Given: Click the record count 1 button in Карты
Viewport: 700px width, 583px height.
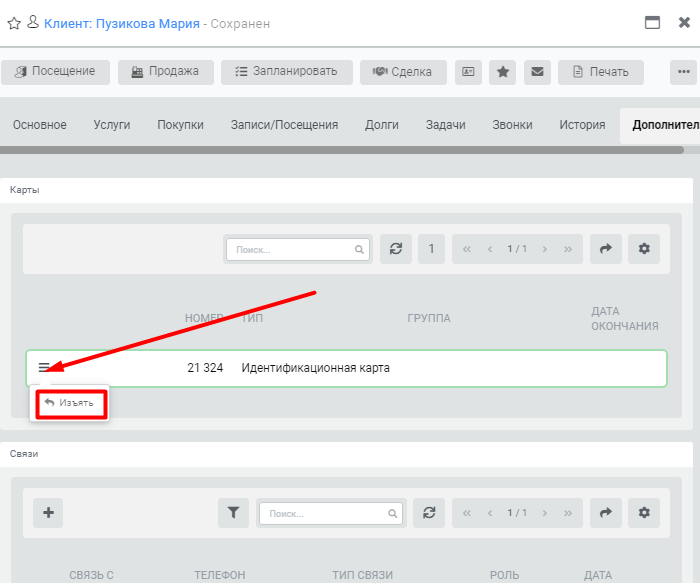Looking at the screenshot, I should 431,249.
